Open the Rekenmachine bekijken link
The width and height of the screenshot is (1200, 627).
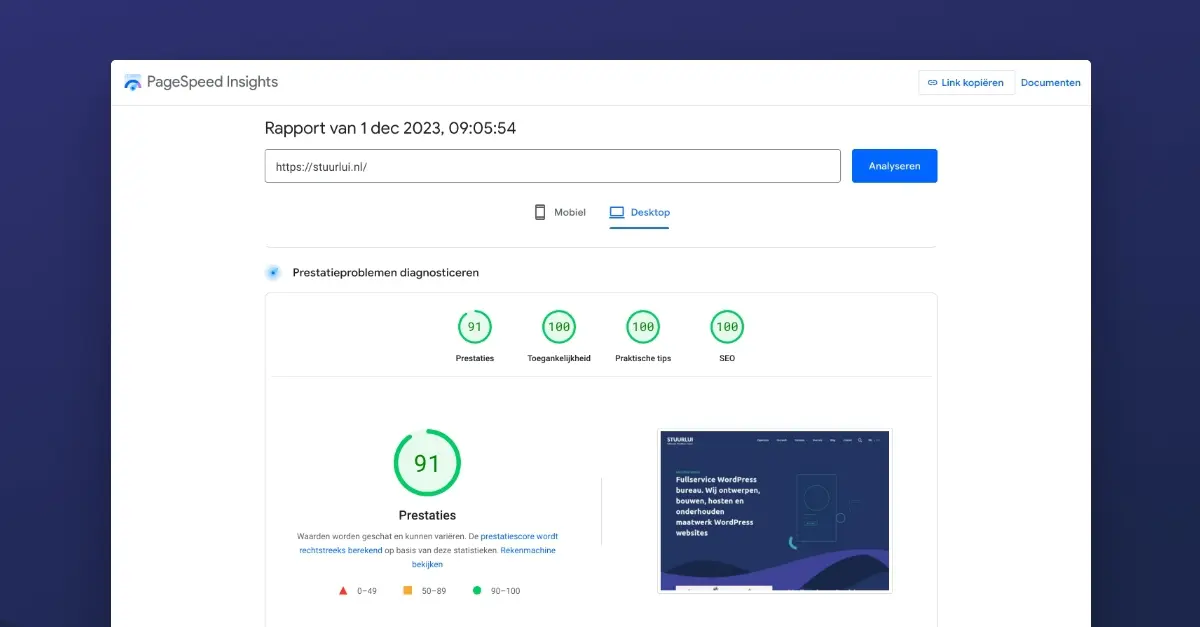[x=528, y=549]
